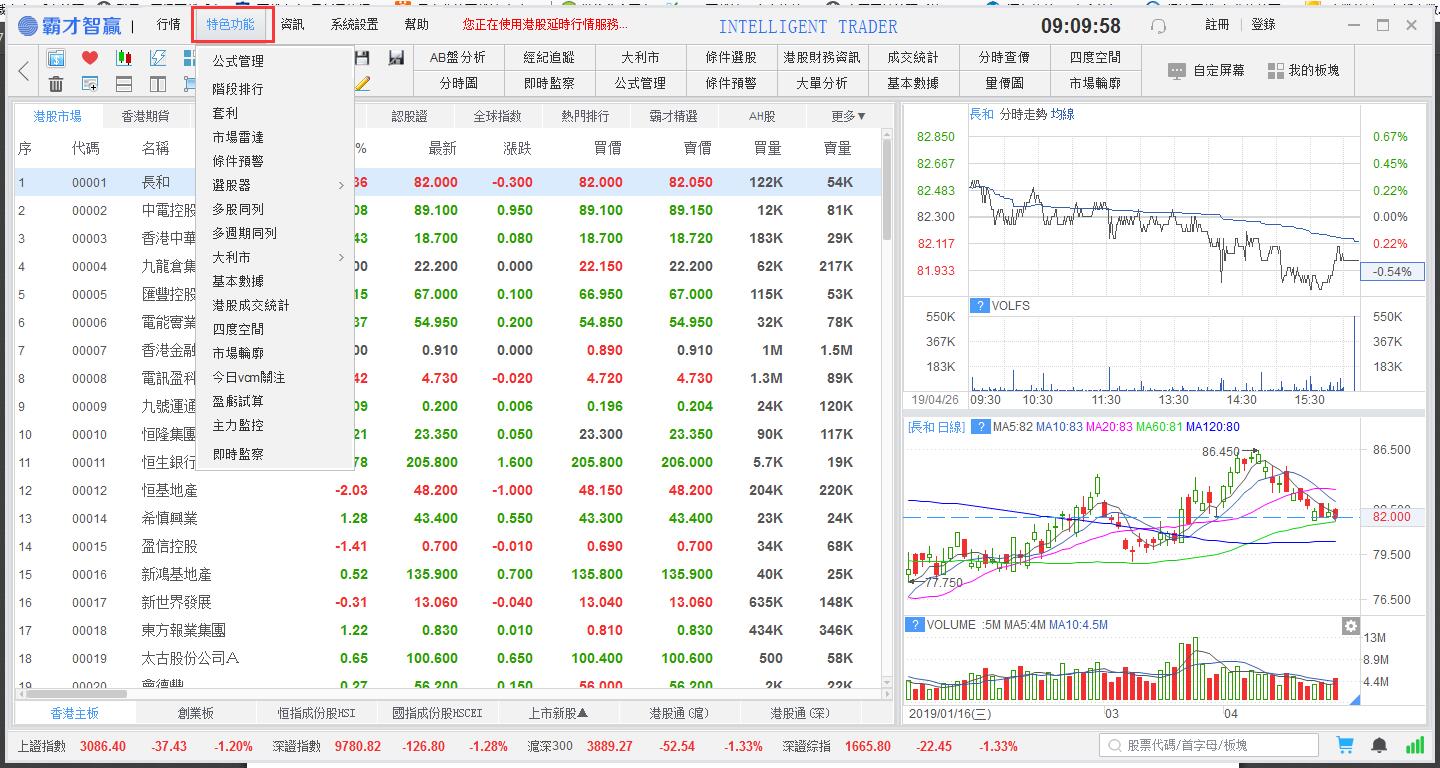Click the customer service headset icon
Image resolution: width=1440 pixels, height=768 pixels.
coord(1159,26)
